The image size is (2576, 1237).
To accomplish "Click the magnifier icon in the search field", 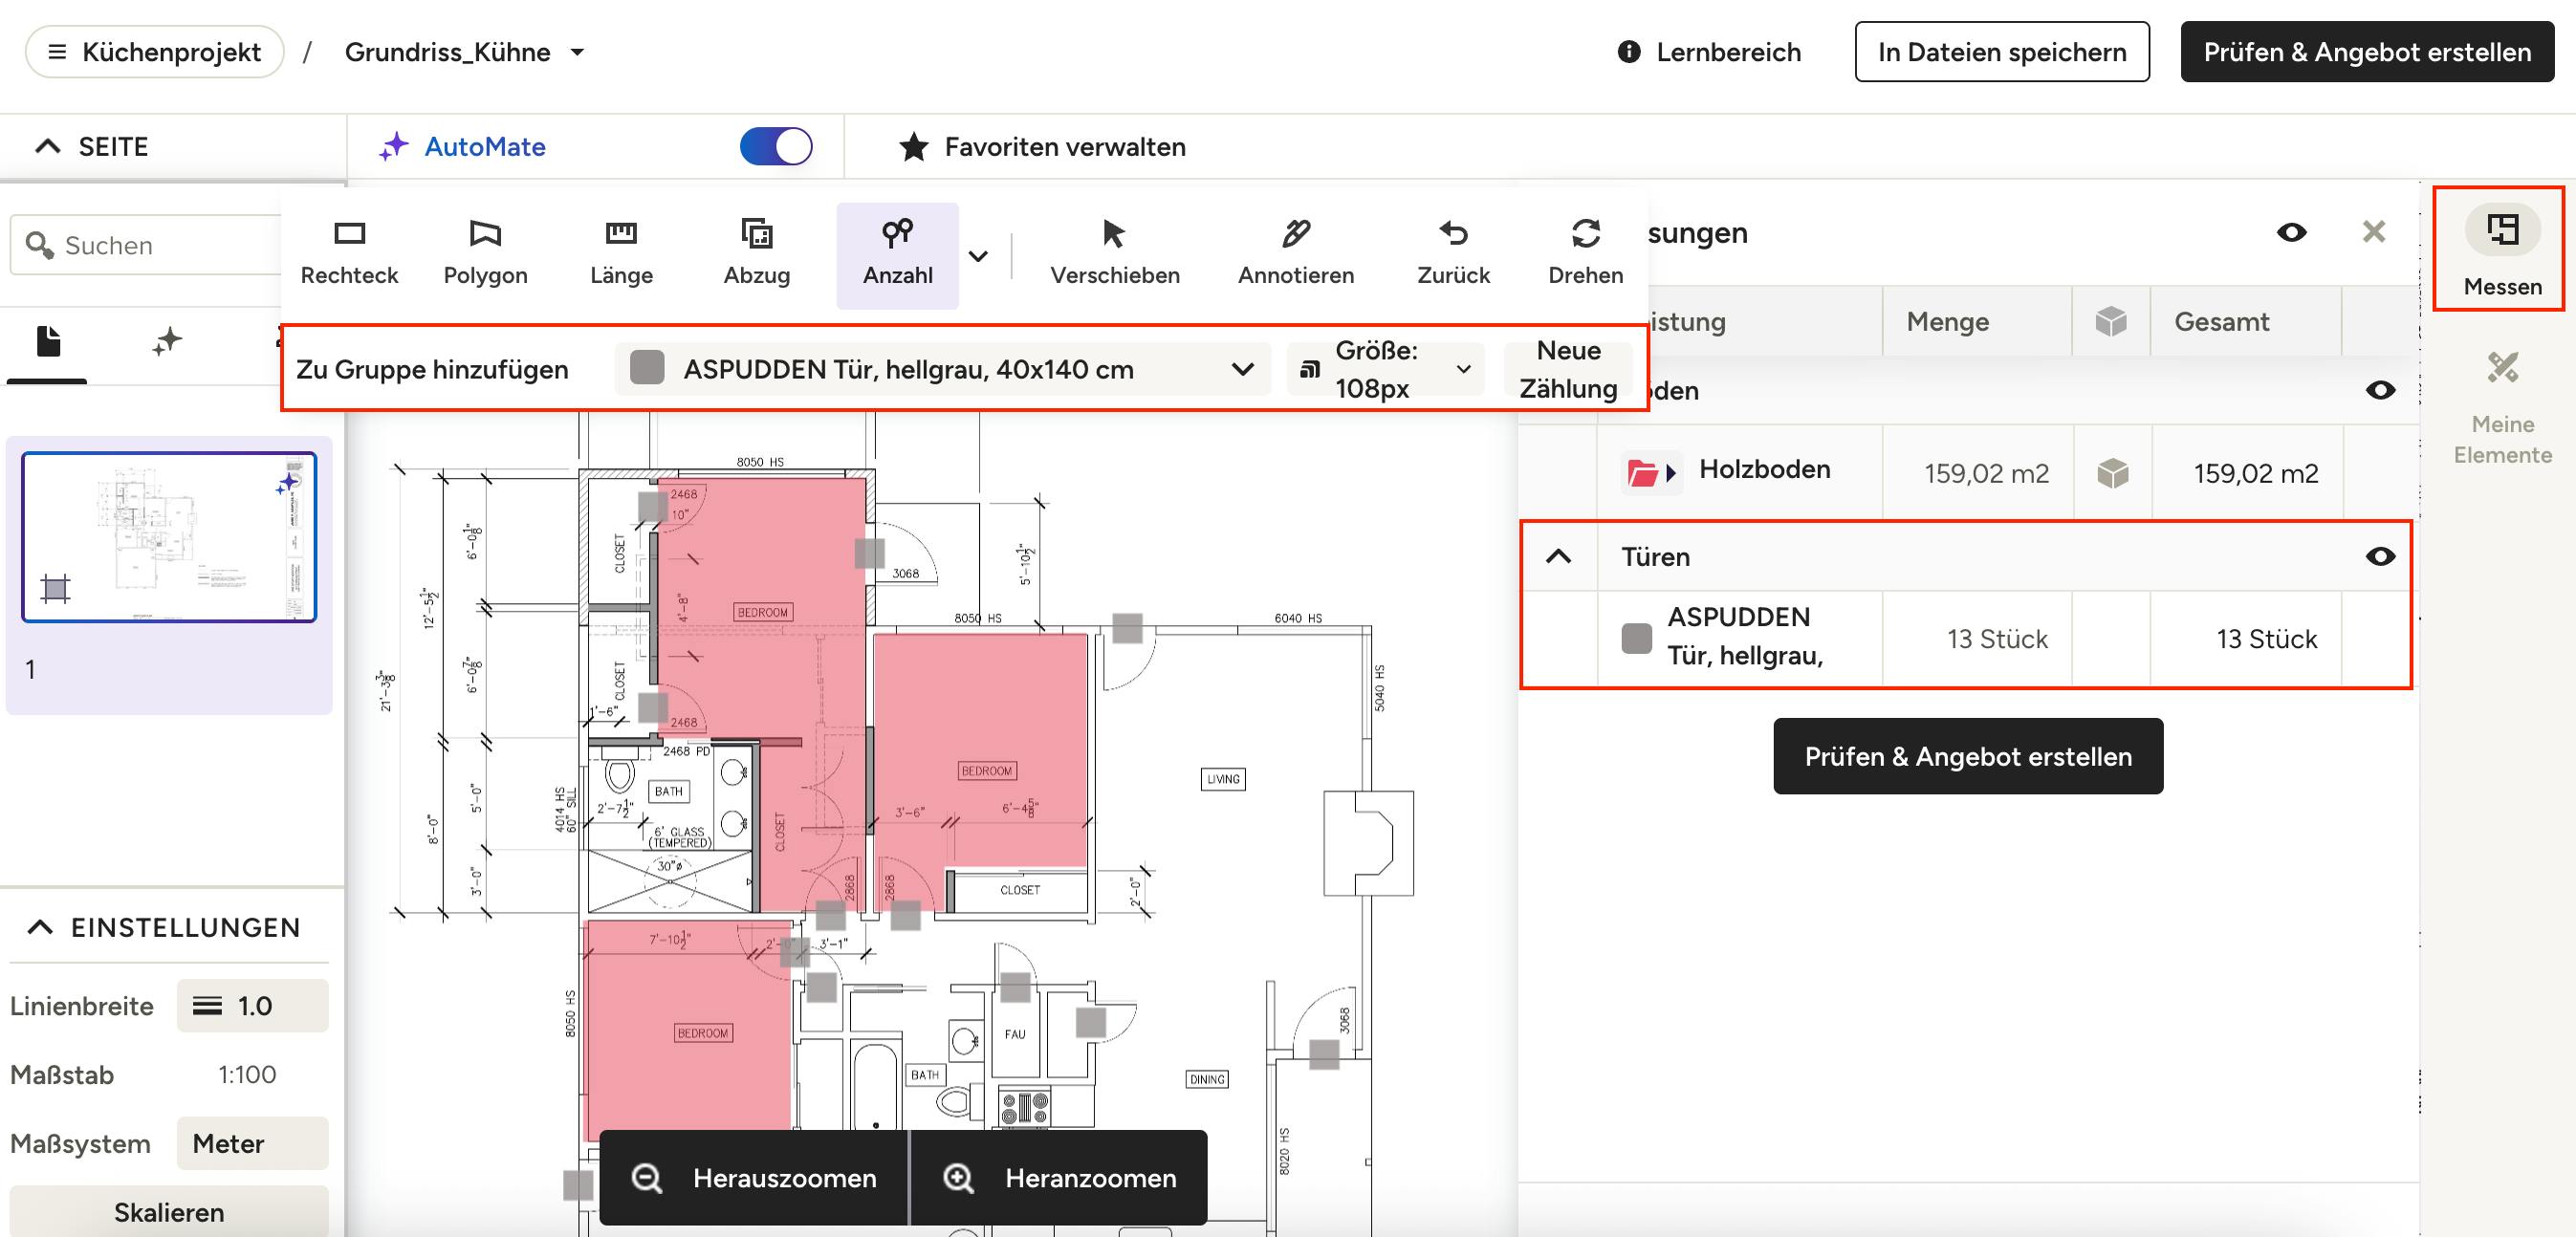I will pyautogui.click(x=39, y=245).
